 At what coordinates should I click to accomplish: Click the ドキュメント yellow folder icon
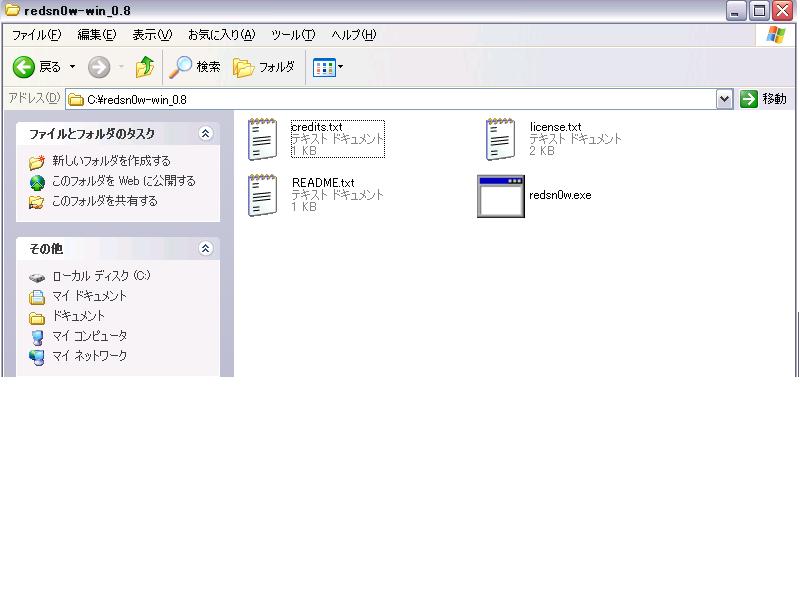click(37, 318)
